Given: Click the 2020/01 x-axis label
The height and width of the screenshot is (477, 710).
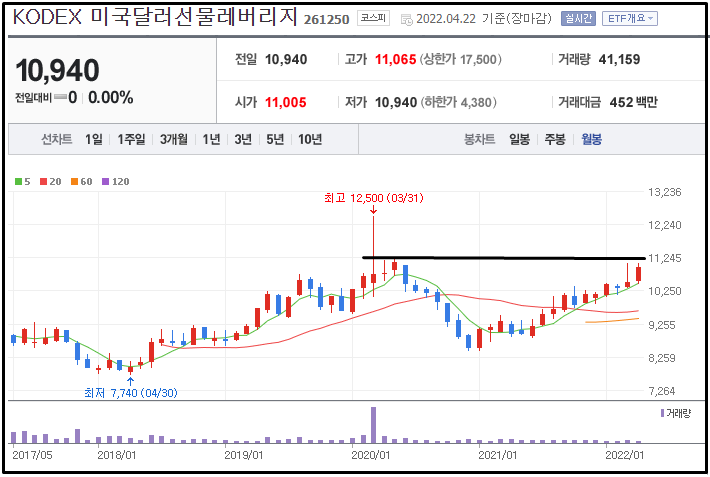Looking at the screenshot, I should coord(370,455).
